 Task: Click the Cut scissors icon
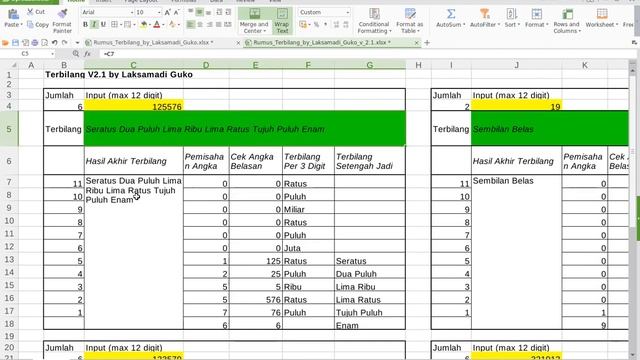pyautogui.click(x=30, y=12)
